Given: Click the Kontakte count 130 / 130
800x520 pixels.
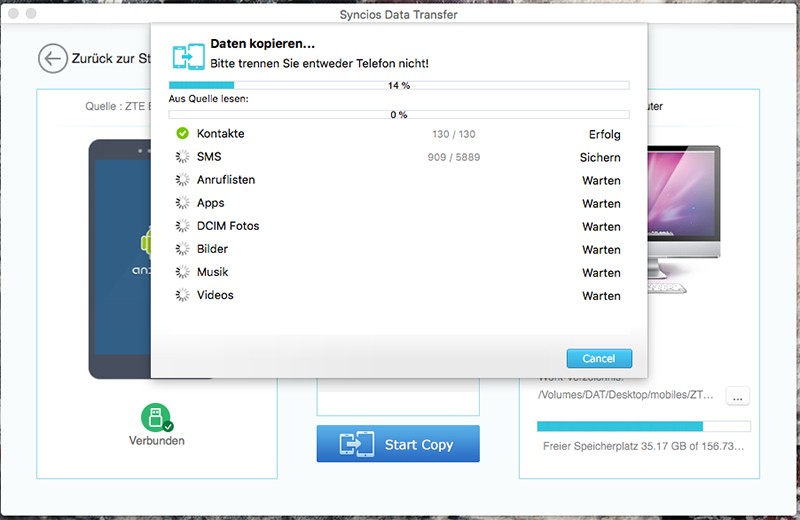Looking at the screenshot, I should tap(454, 134).
